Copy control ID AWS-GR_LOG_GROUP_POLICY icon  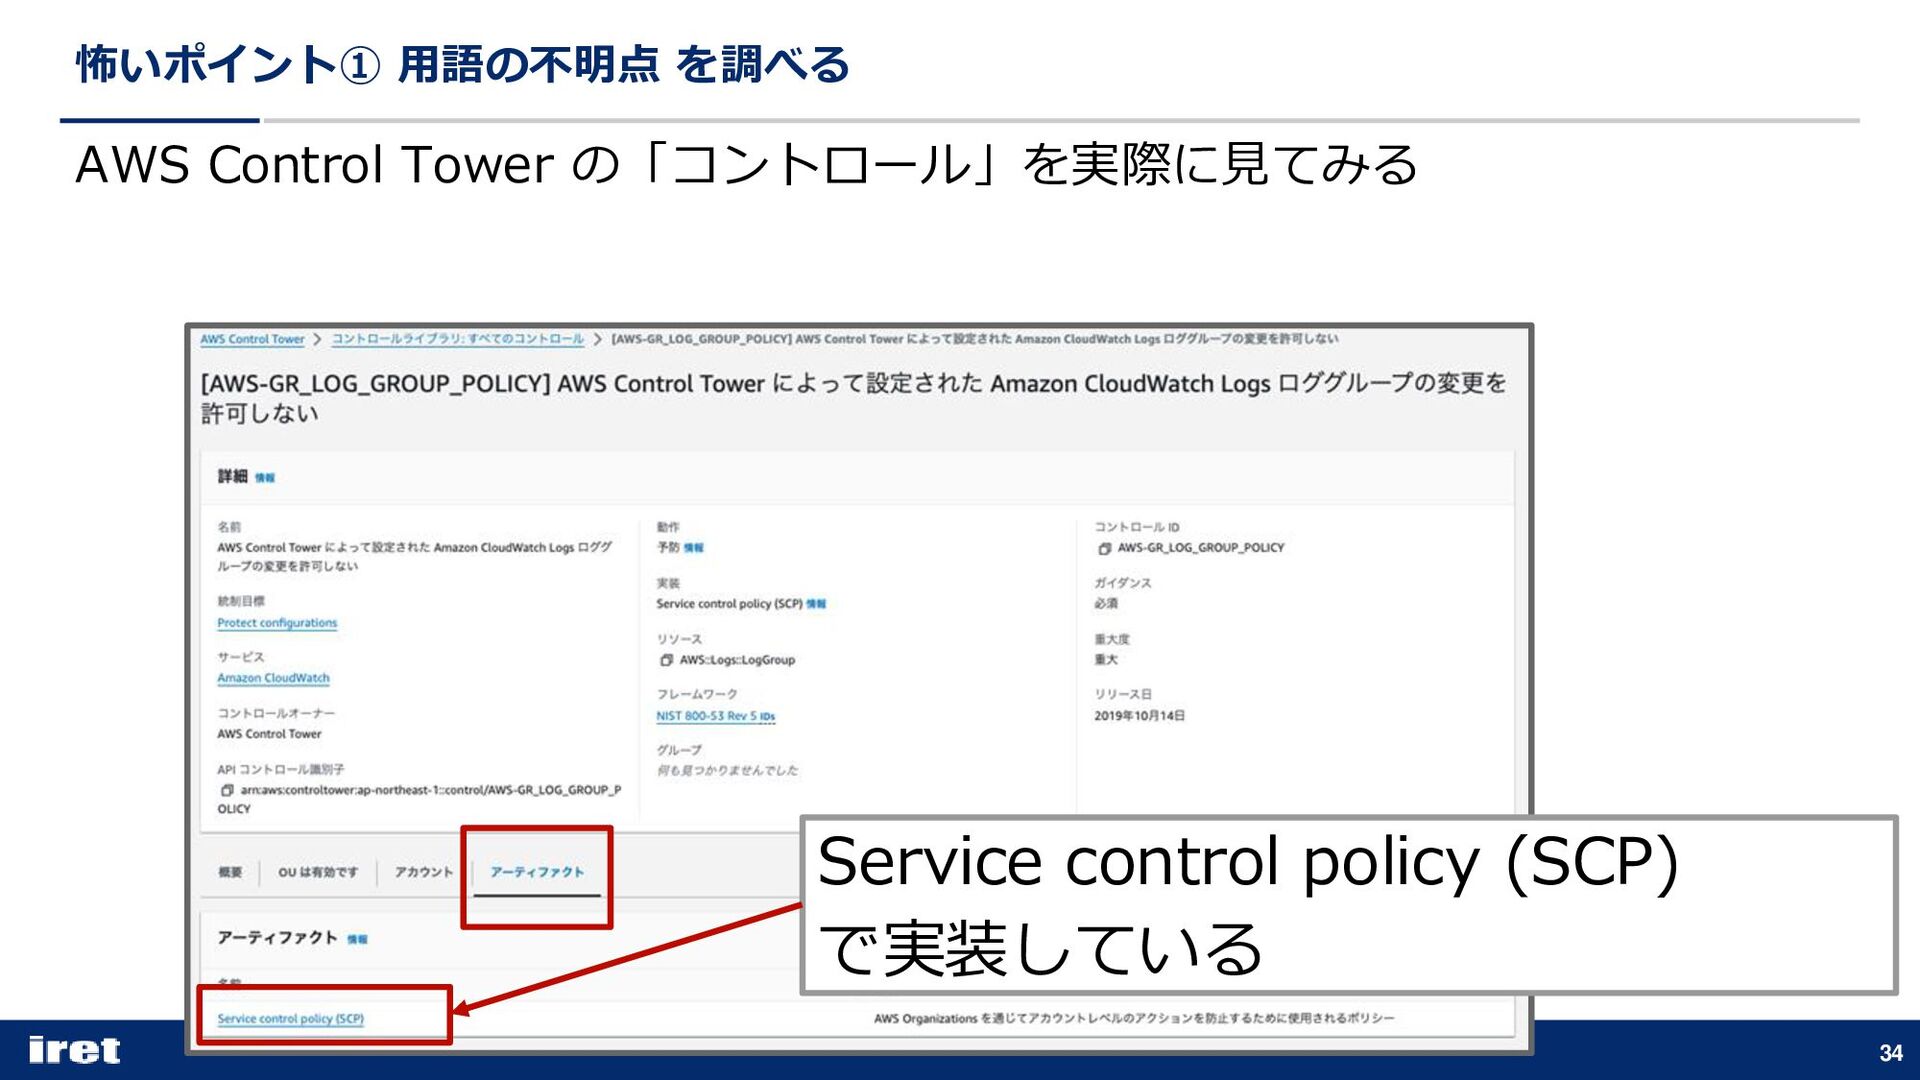click(1104, 548)
